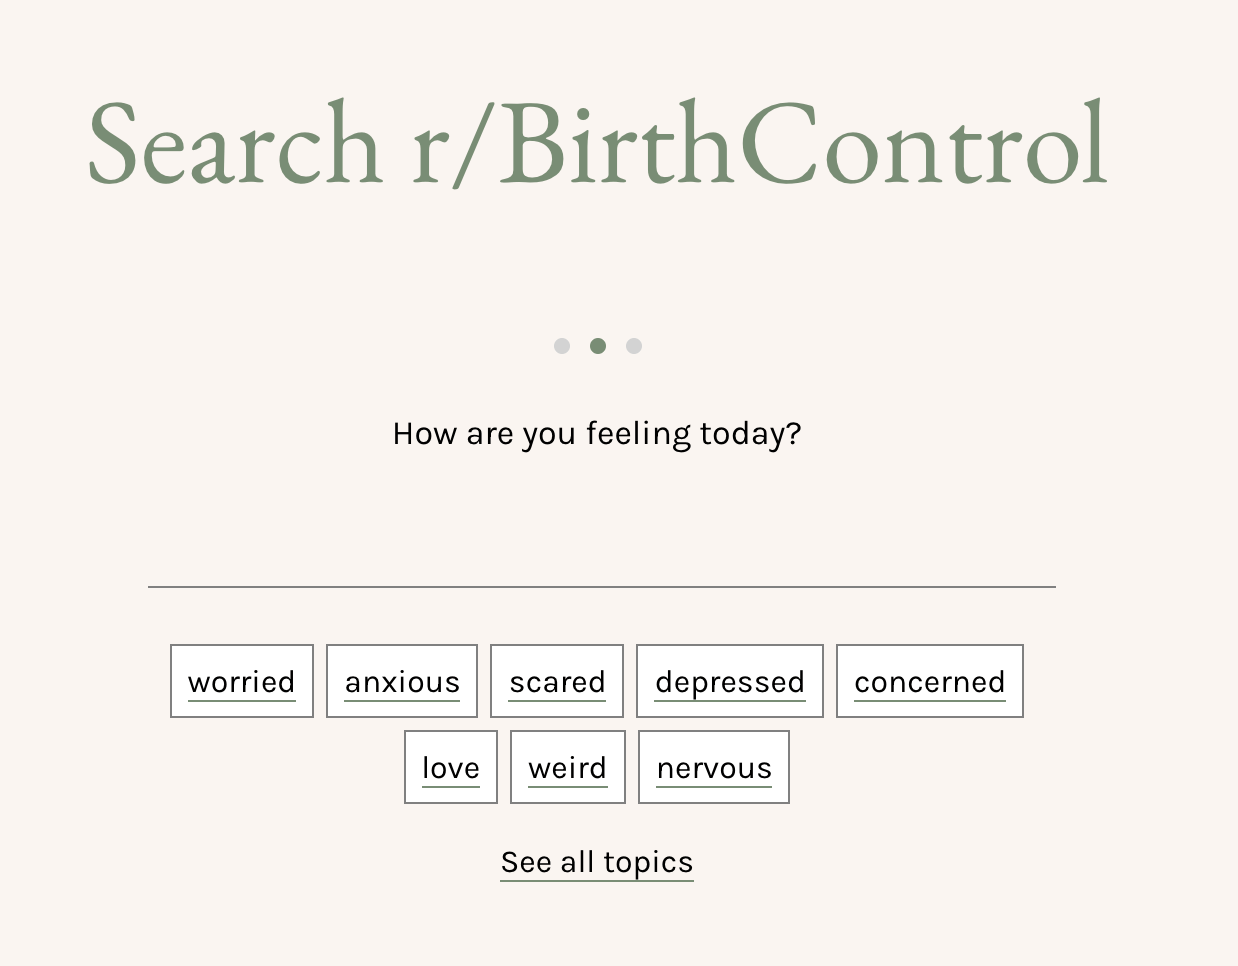The height and width of the screenshot is (966, 1238).
Task: Pick the 'anxious' topic tag
Action: click(402, 682)
